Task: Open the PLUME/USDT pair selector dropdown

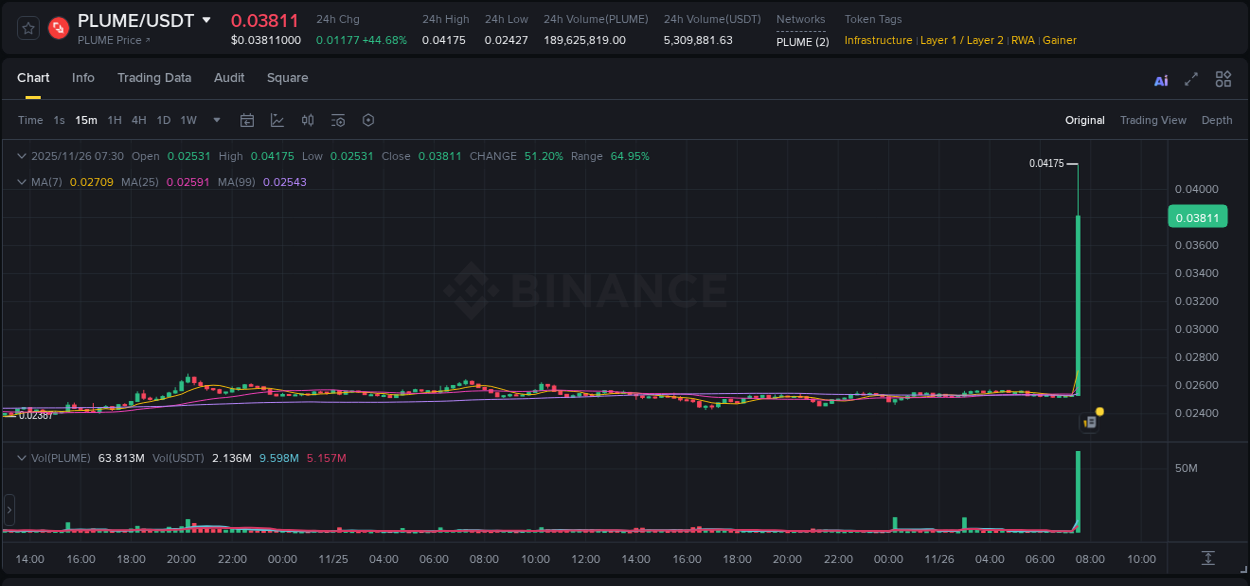Action: [206, 20]
